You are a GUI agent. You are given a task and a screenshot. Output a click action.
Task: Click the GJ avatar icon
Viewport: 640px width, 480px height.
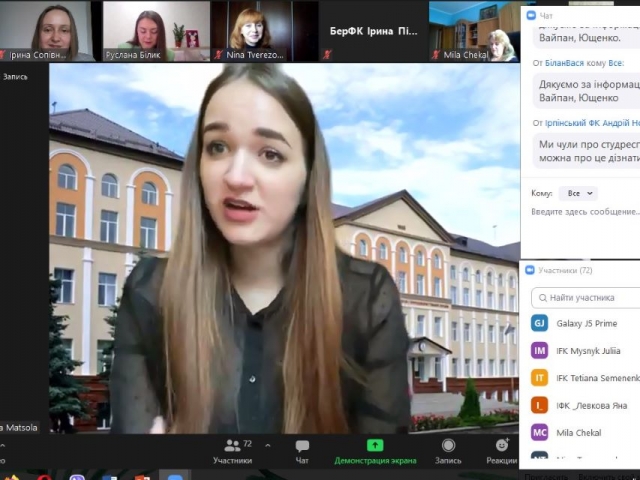(x=539, y=324)
